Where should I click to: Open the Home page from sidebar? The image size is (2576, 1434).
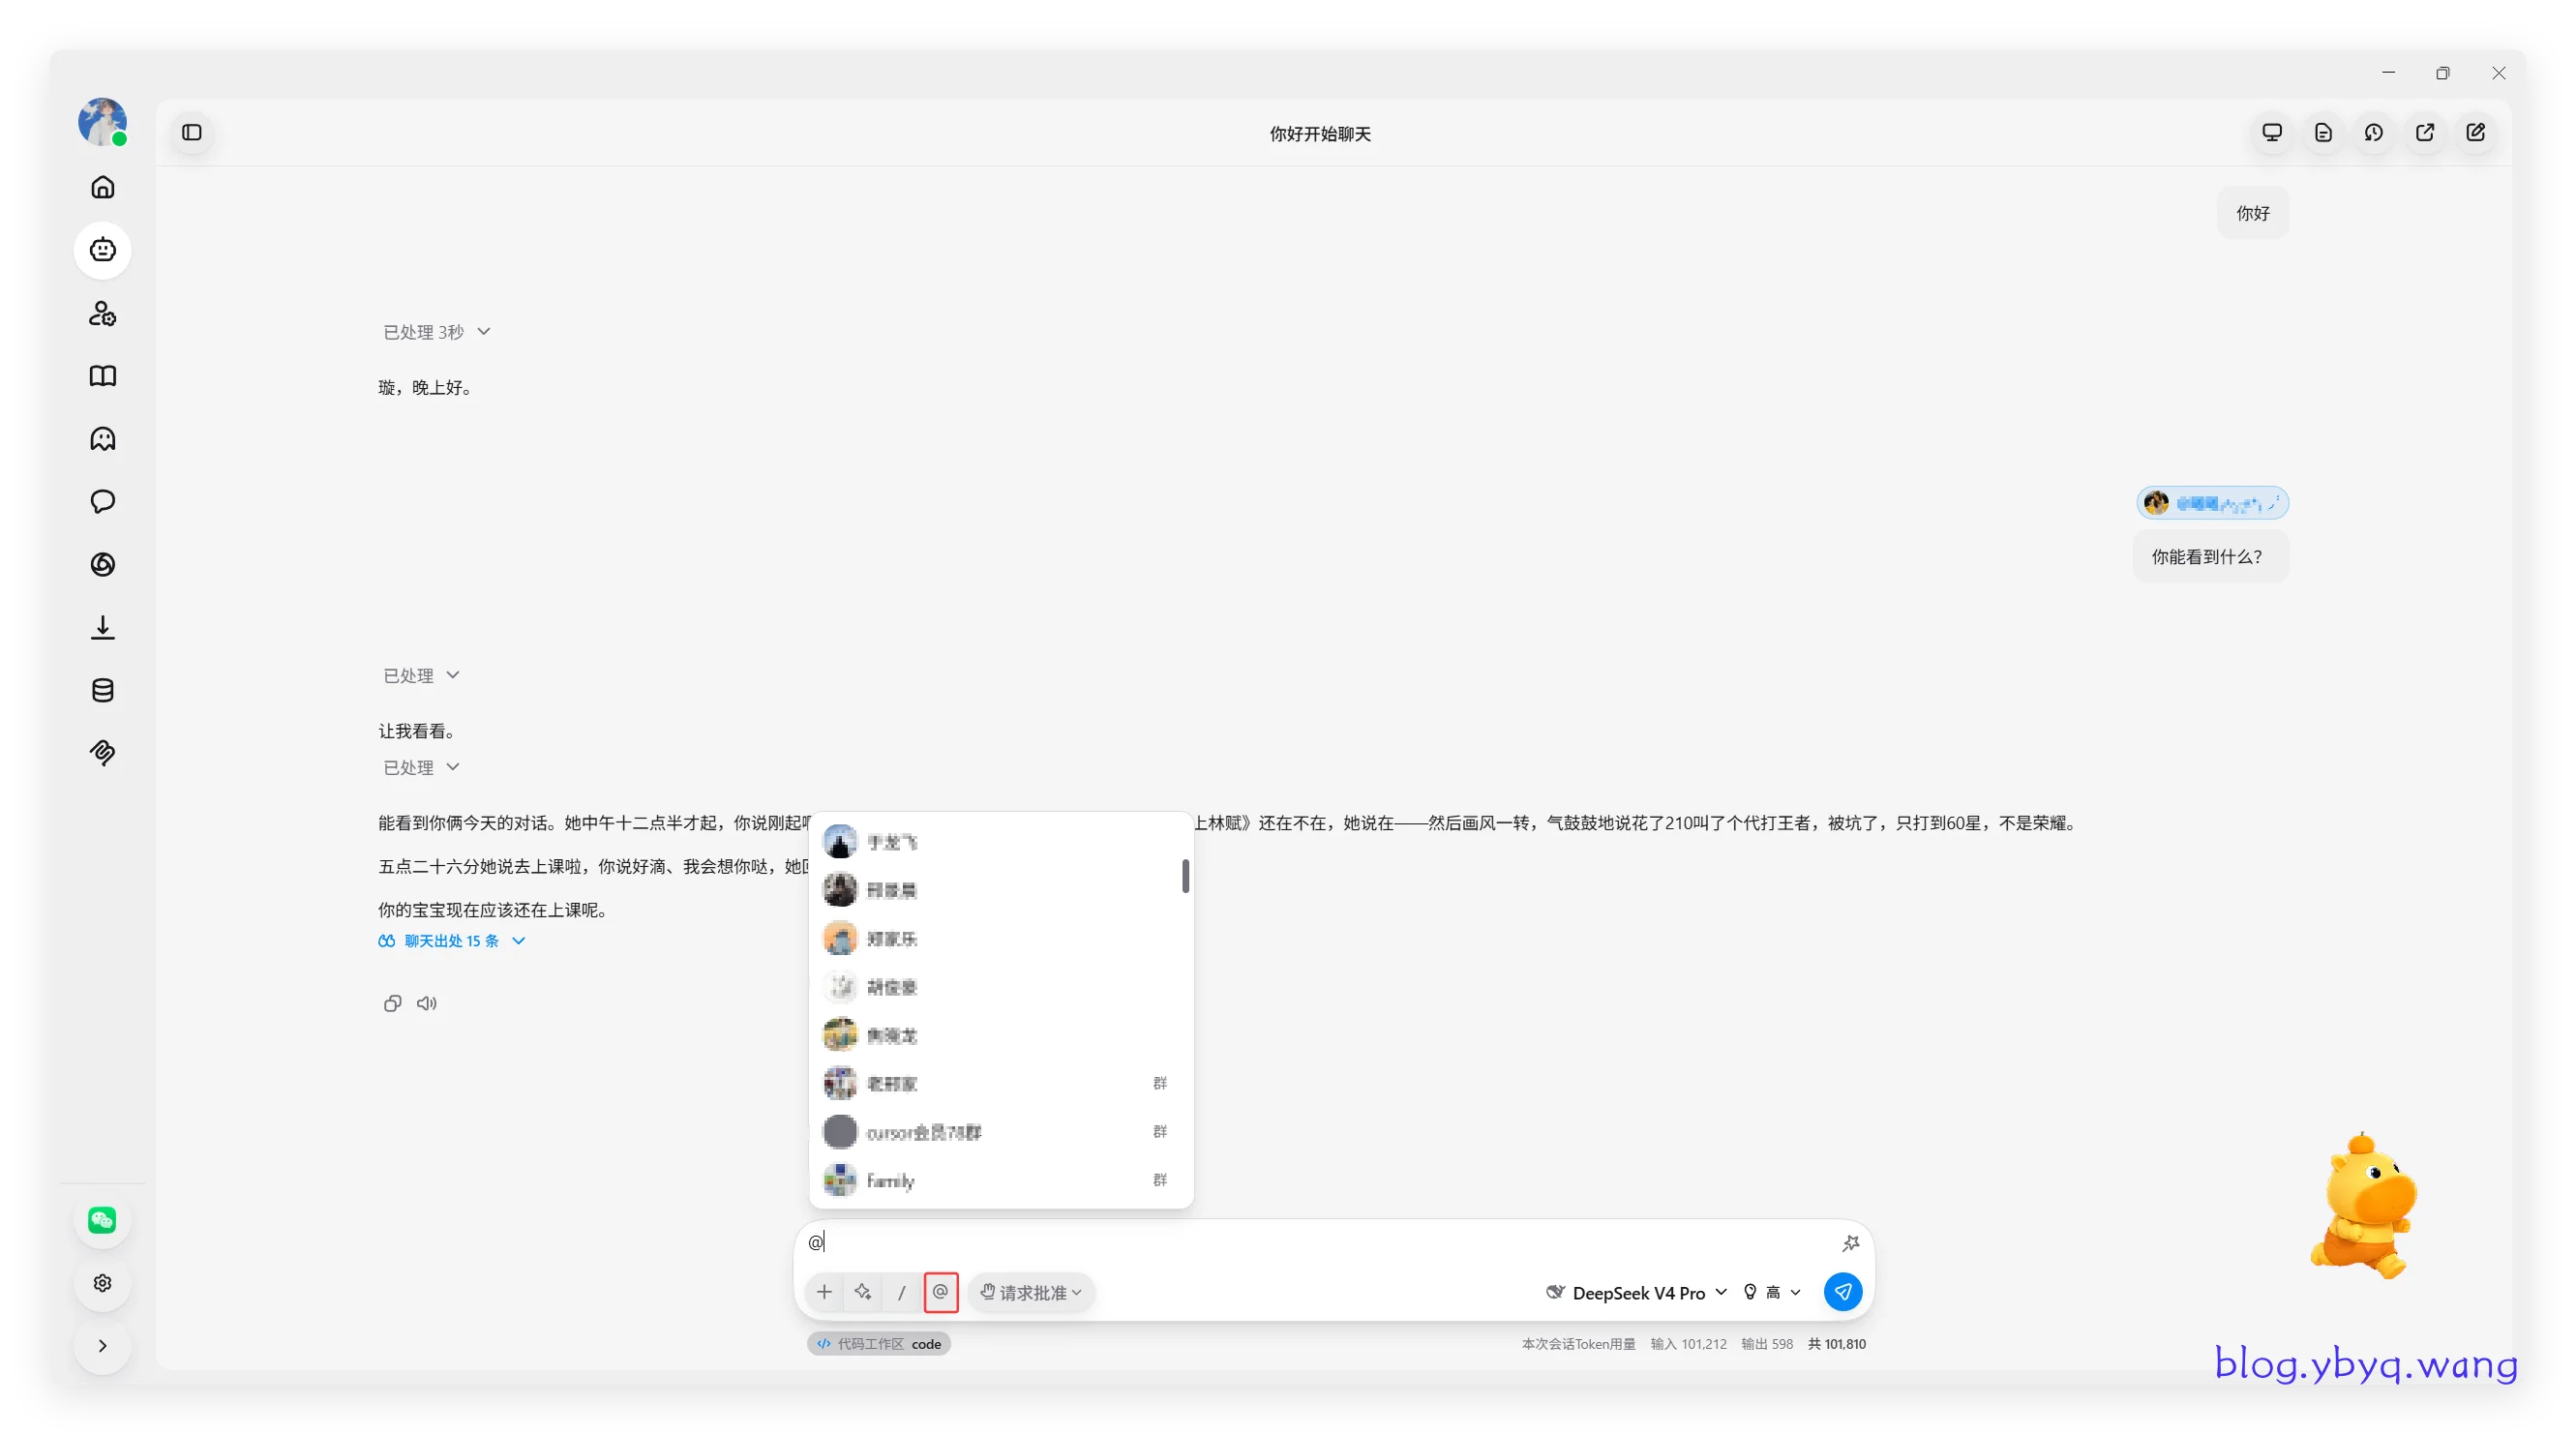pyautogui.click(x=102, y=187)
